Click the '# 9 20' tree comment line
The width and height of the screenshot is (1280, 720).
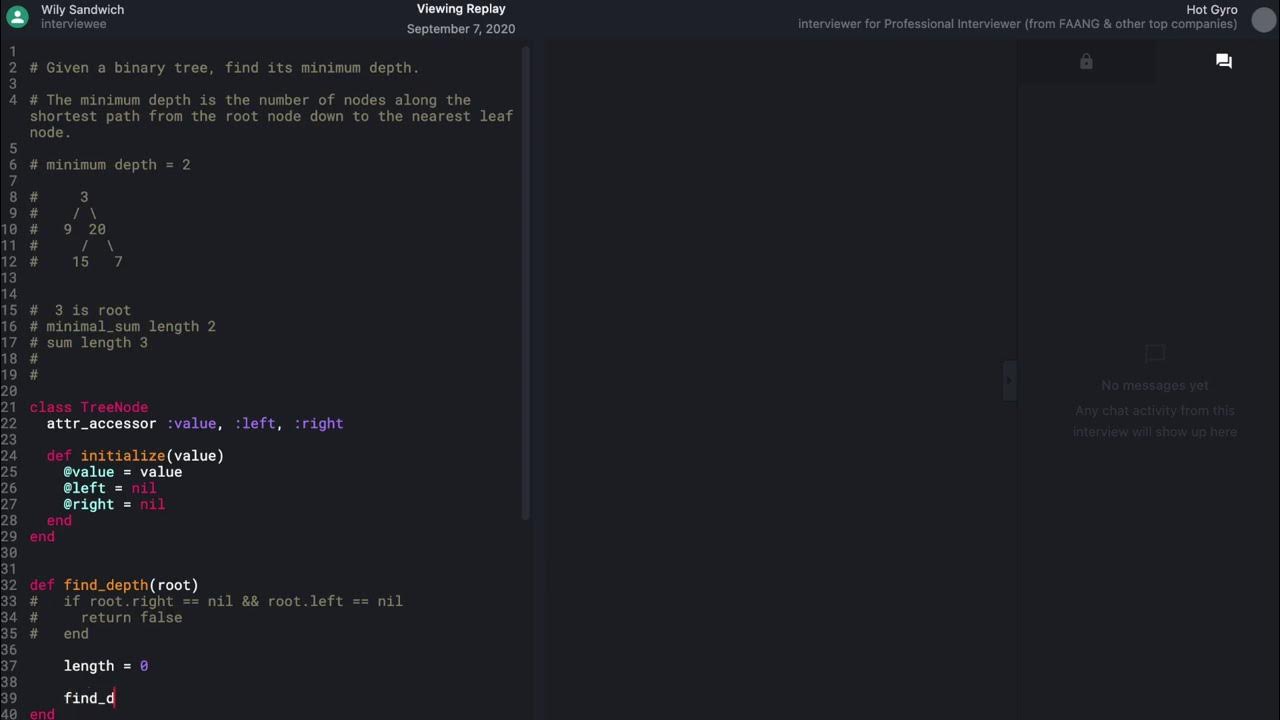68,229
